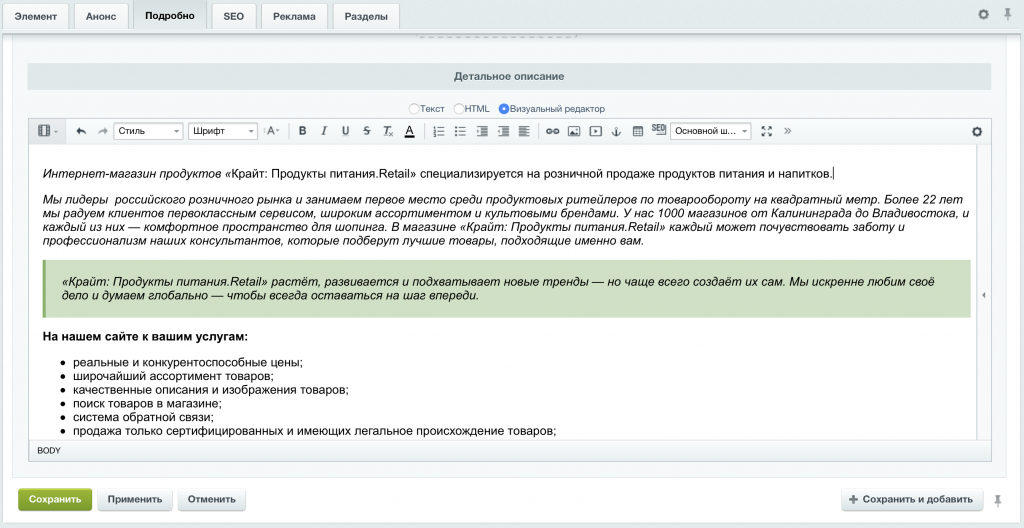Image resolution: width=1024 pixels, height=528 pixels.
Task: Click the Сохранить и добавить button
Action: (x=912, y=499)
